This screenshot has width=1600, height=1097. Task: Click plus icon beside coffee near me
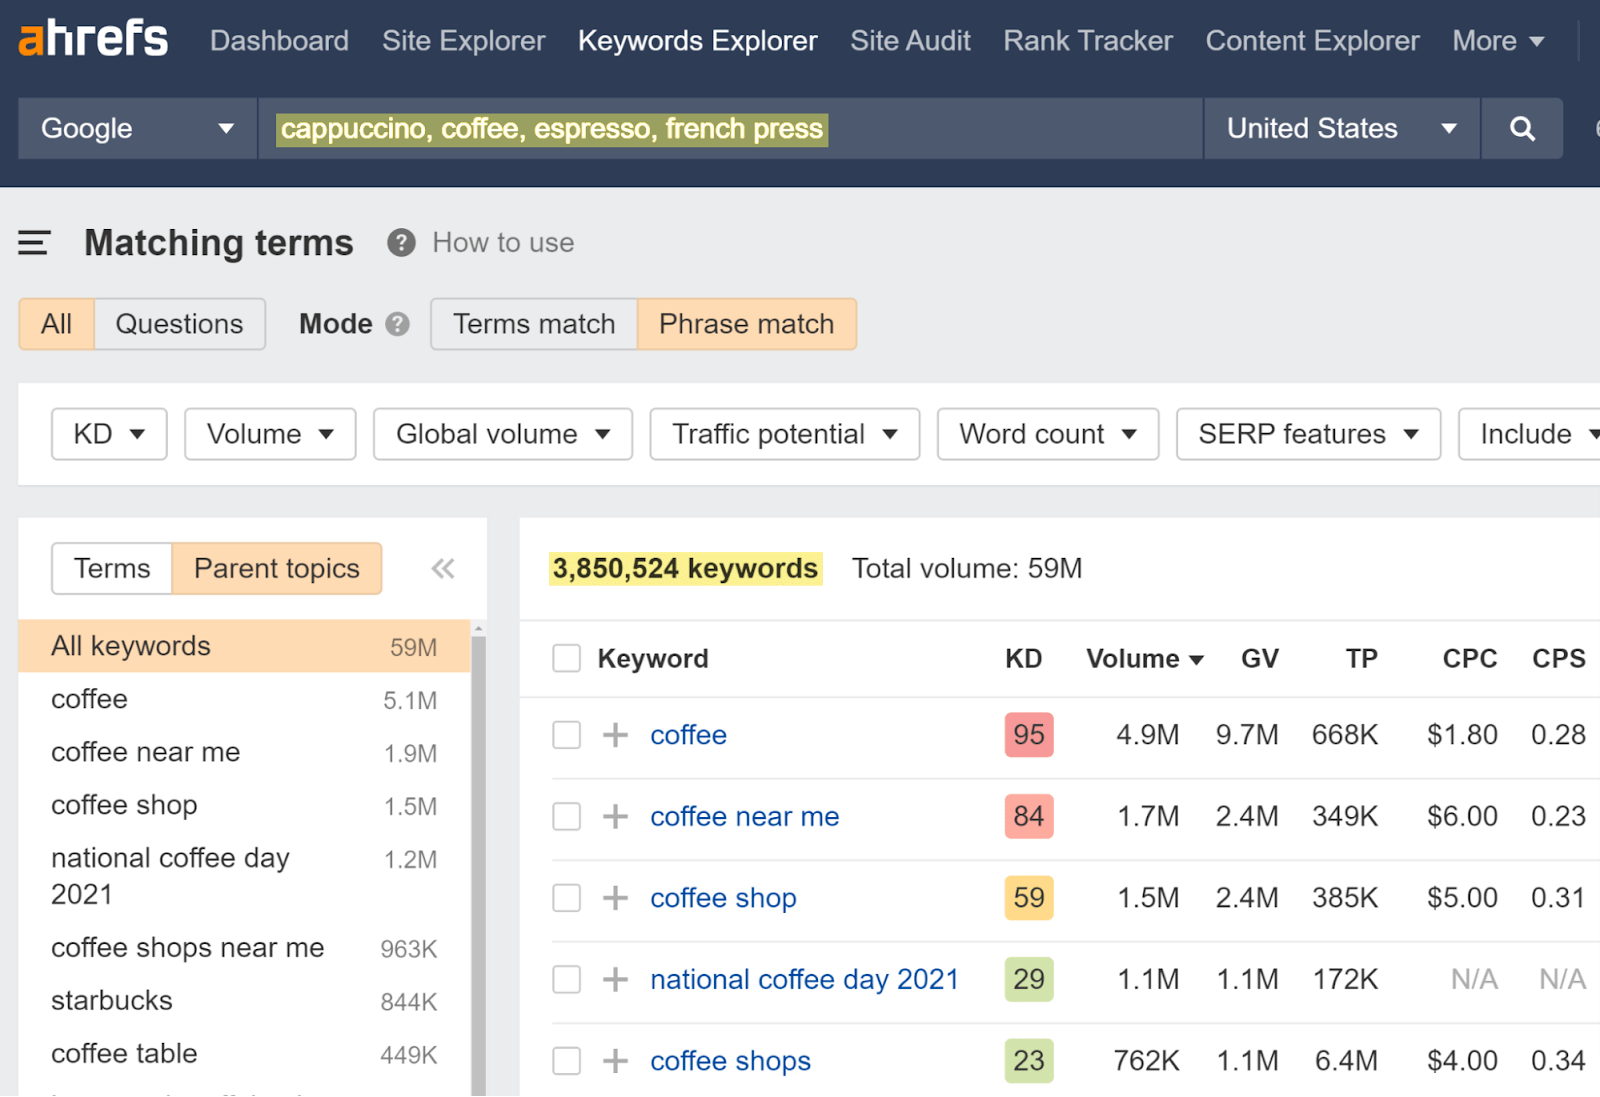615,817
